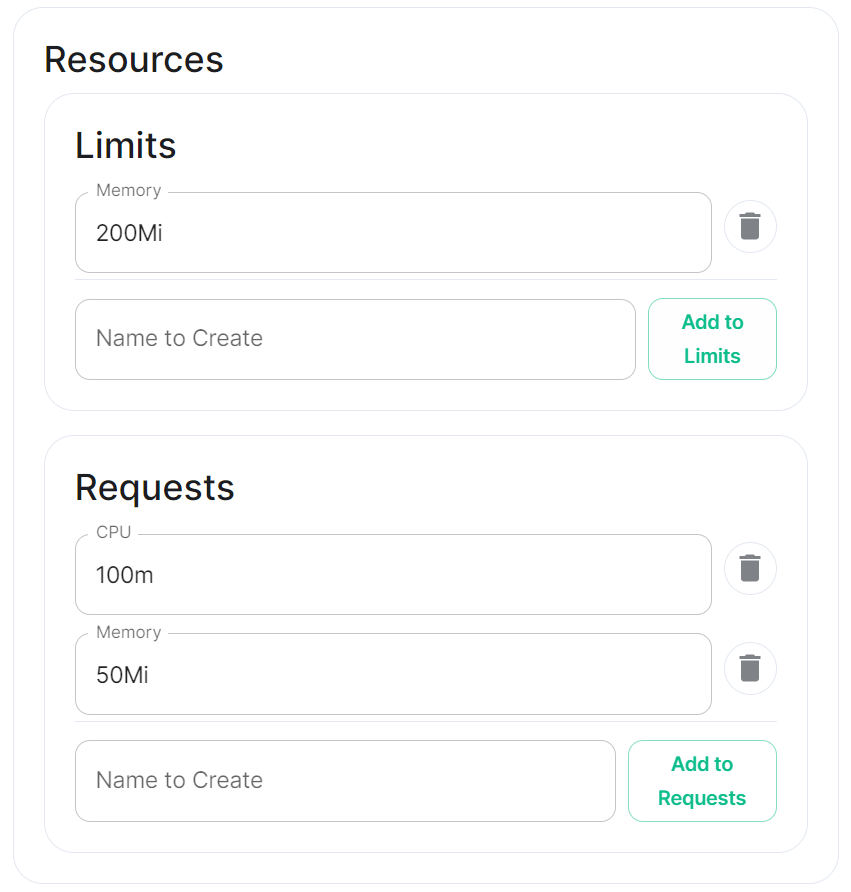Click the divider line below the Limits Memory field

[x=426, y=279]
